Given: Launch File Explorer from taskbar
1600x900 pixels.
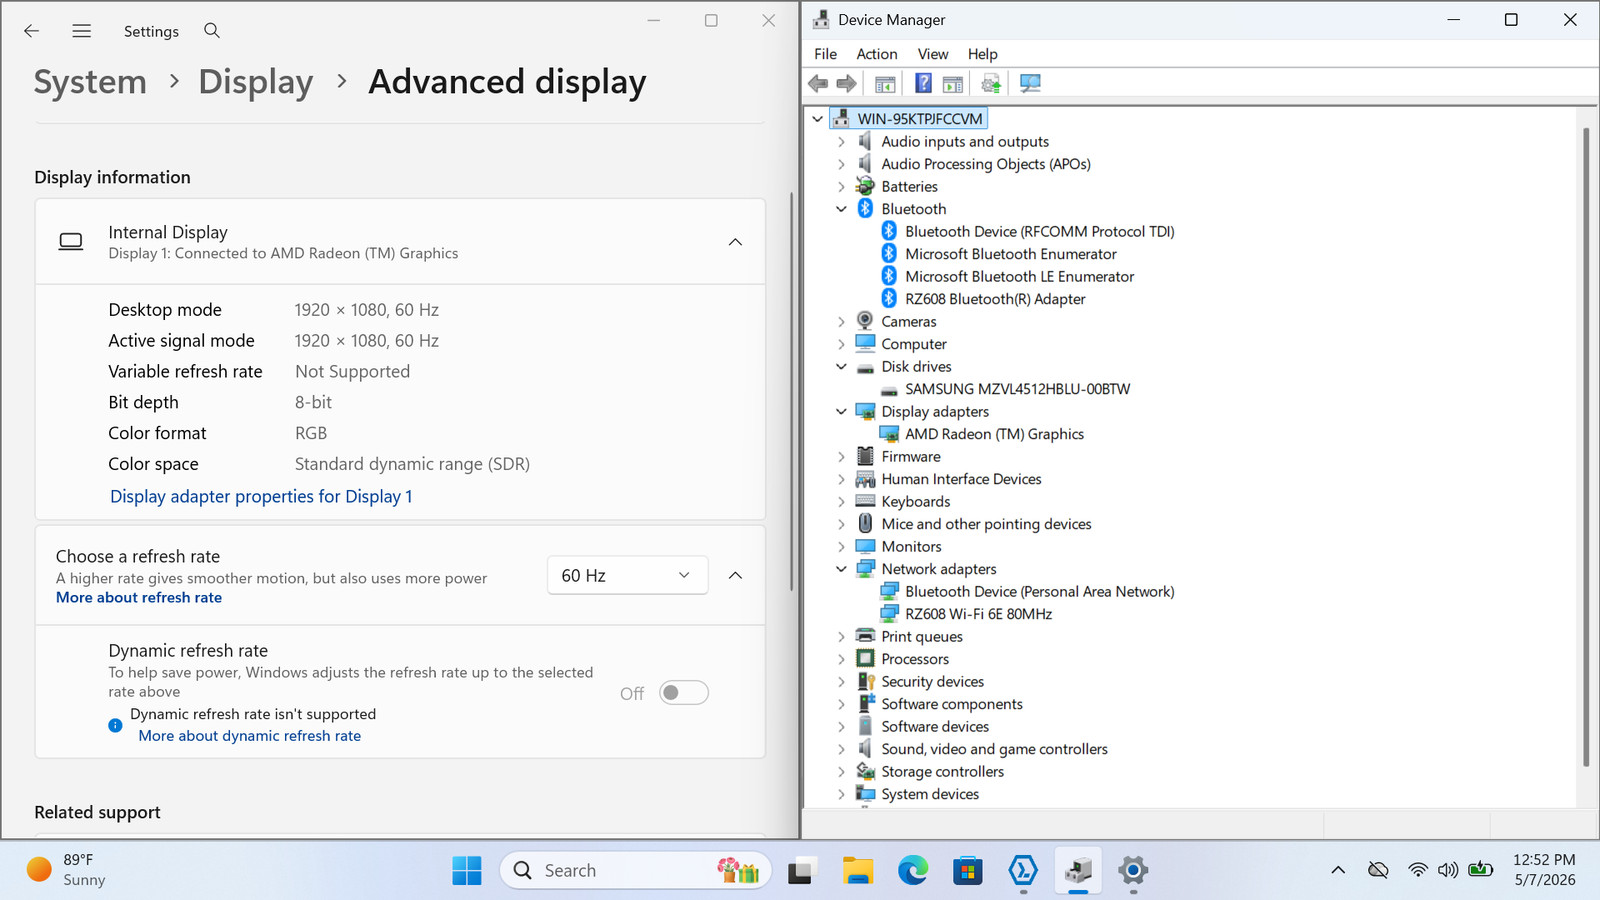Looking at the screenshot, I should pyautogui.click(x=858, y=871).
